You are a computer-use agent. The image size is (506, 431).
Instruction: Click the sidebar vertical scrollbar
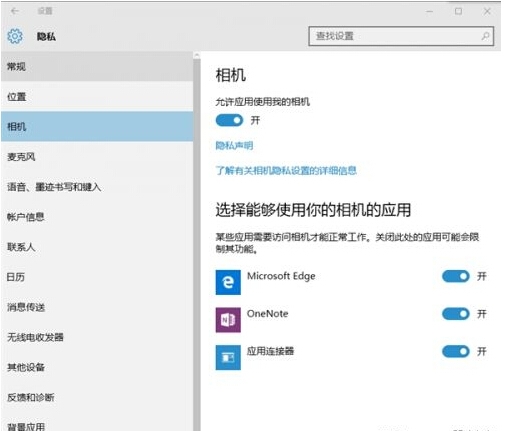[197, 241]
